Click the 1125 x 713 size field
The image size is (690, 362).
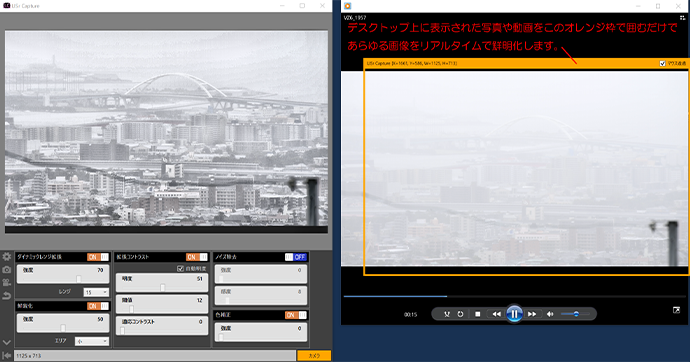click(x=155, y=355)
